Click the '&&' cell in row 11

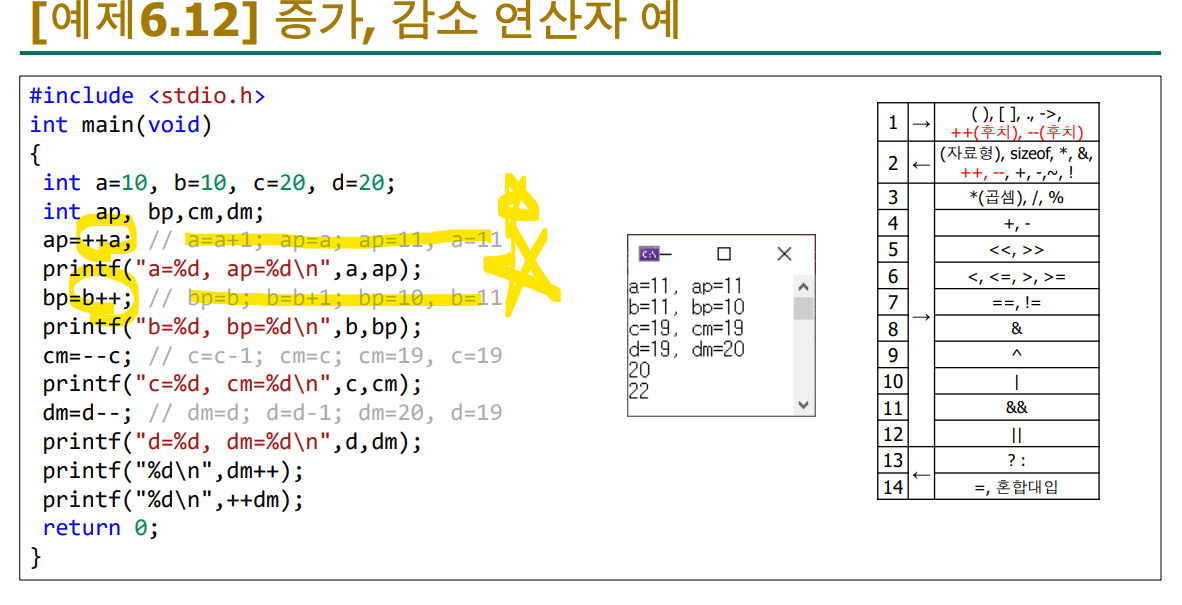pyautogui.click(x=1016, y=408)
